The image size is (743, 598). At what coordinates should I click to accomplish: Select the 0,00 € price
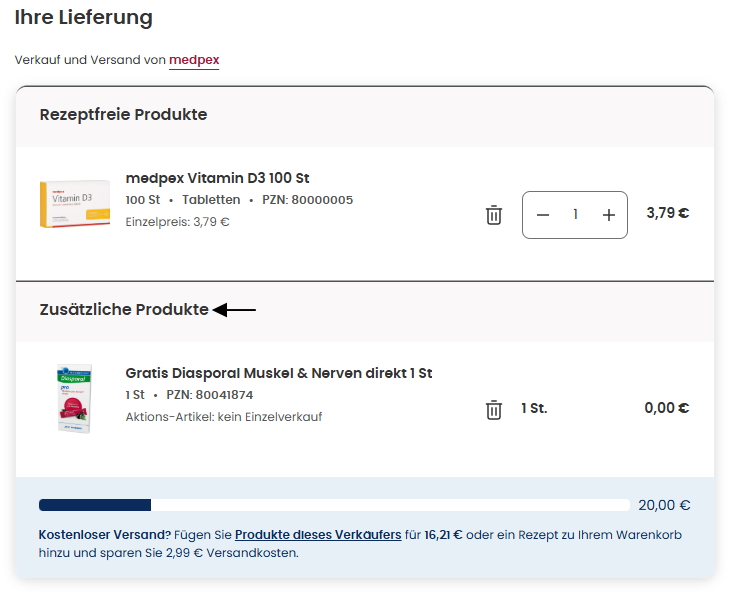coord(667,408)
